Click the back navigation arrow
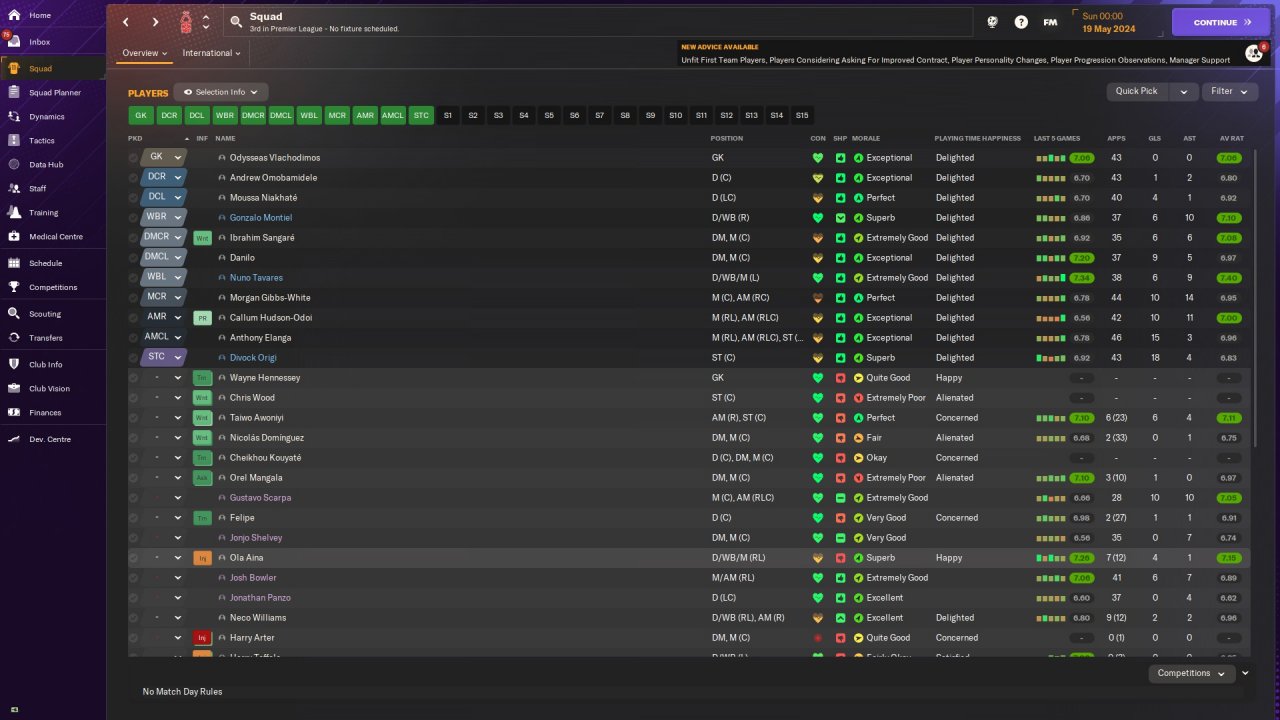This screenshot has height=720, width=1280. [125, 22]
